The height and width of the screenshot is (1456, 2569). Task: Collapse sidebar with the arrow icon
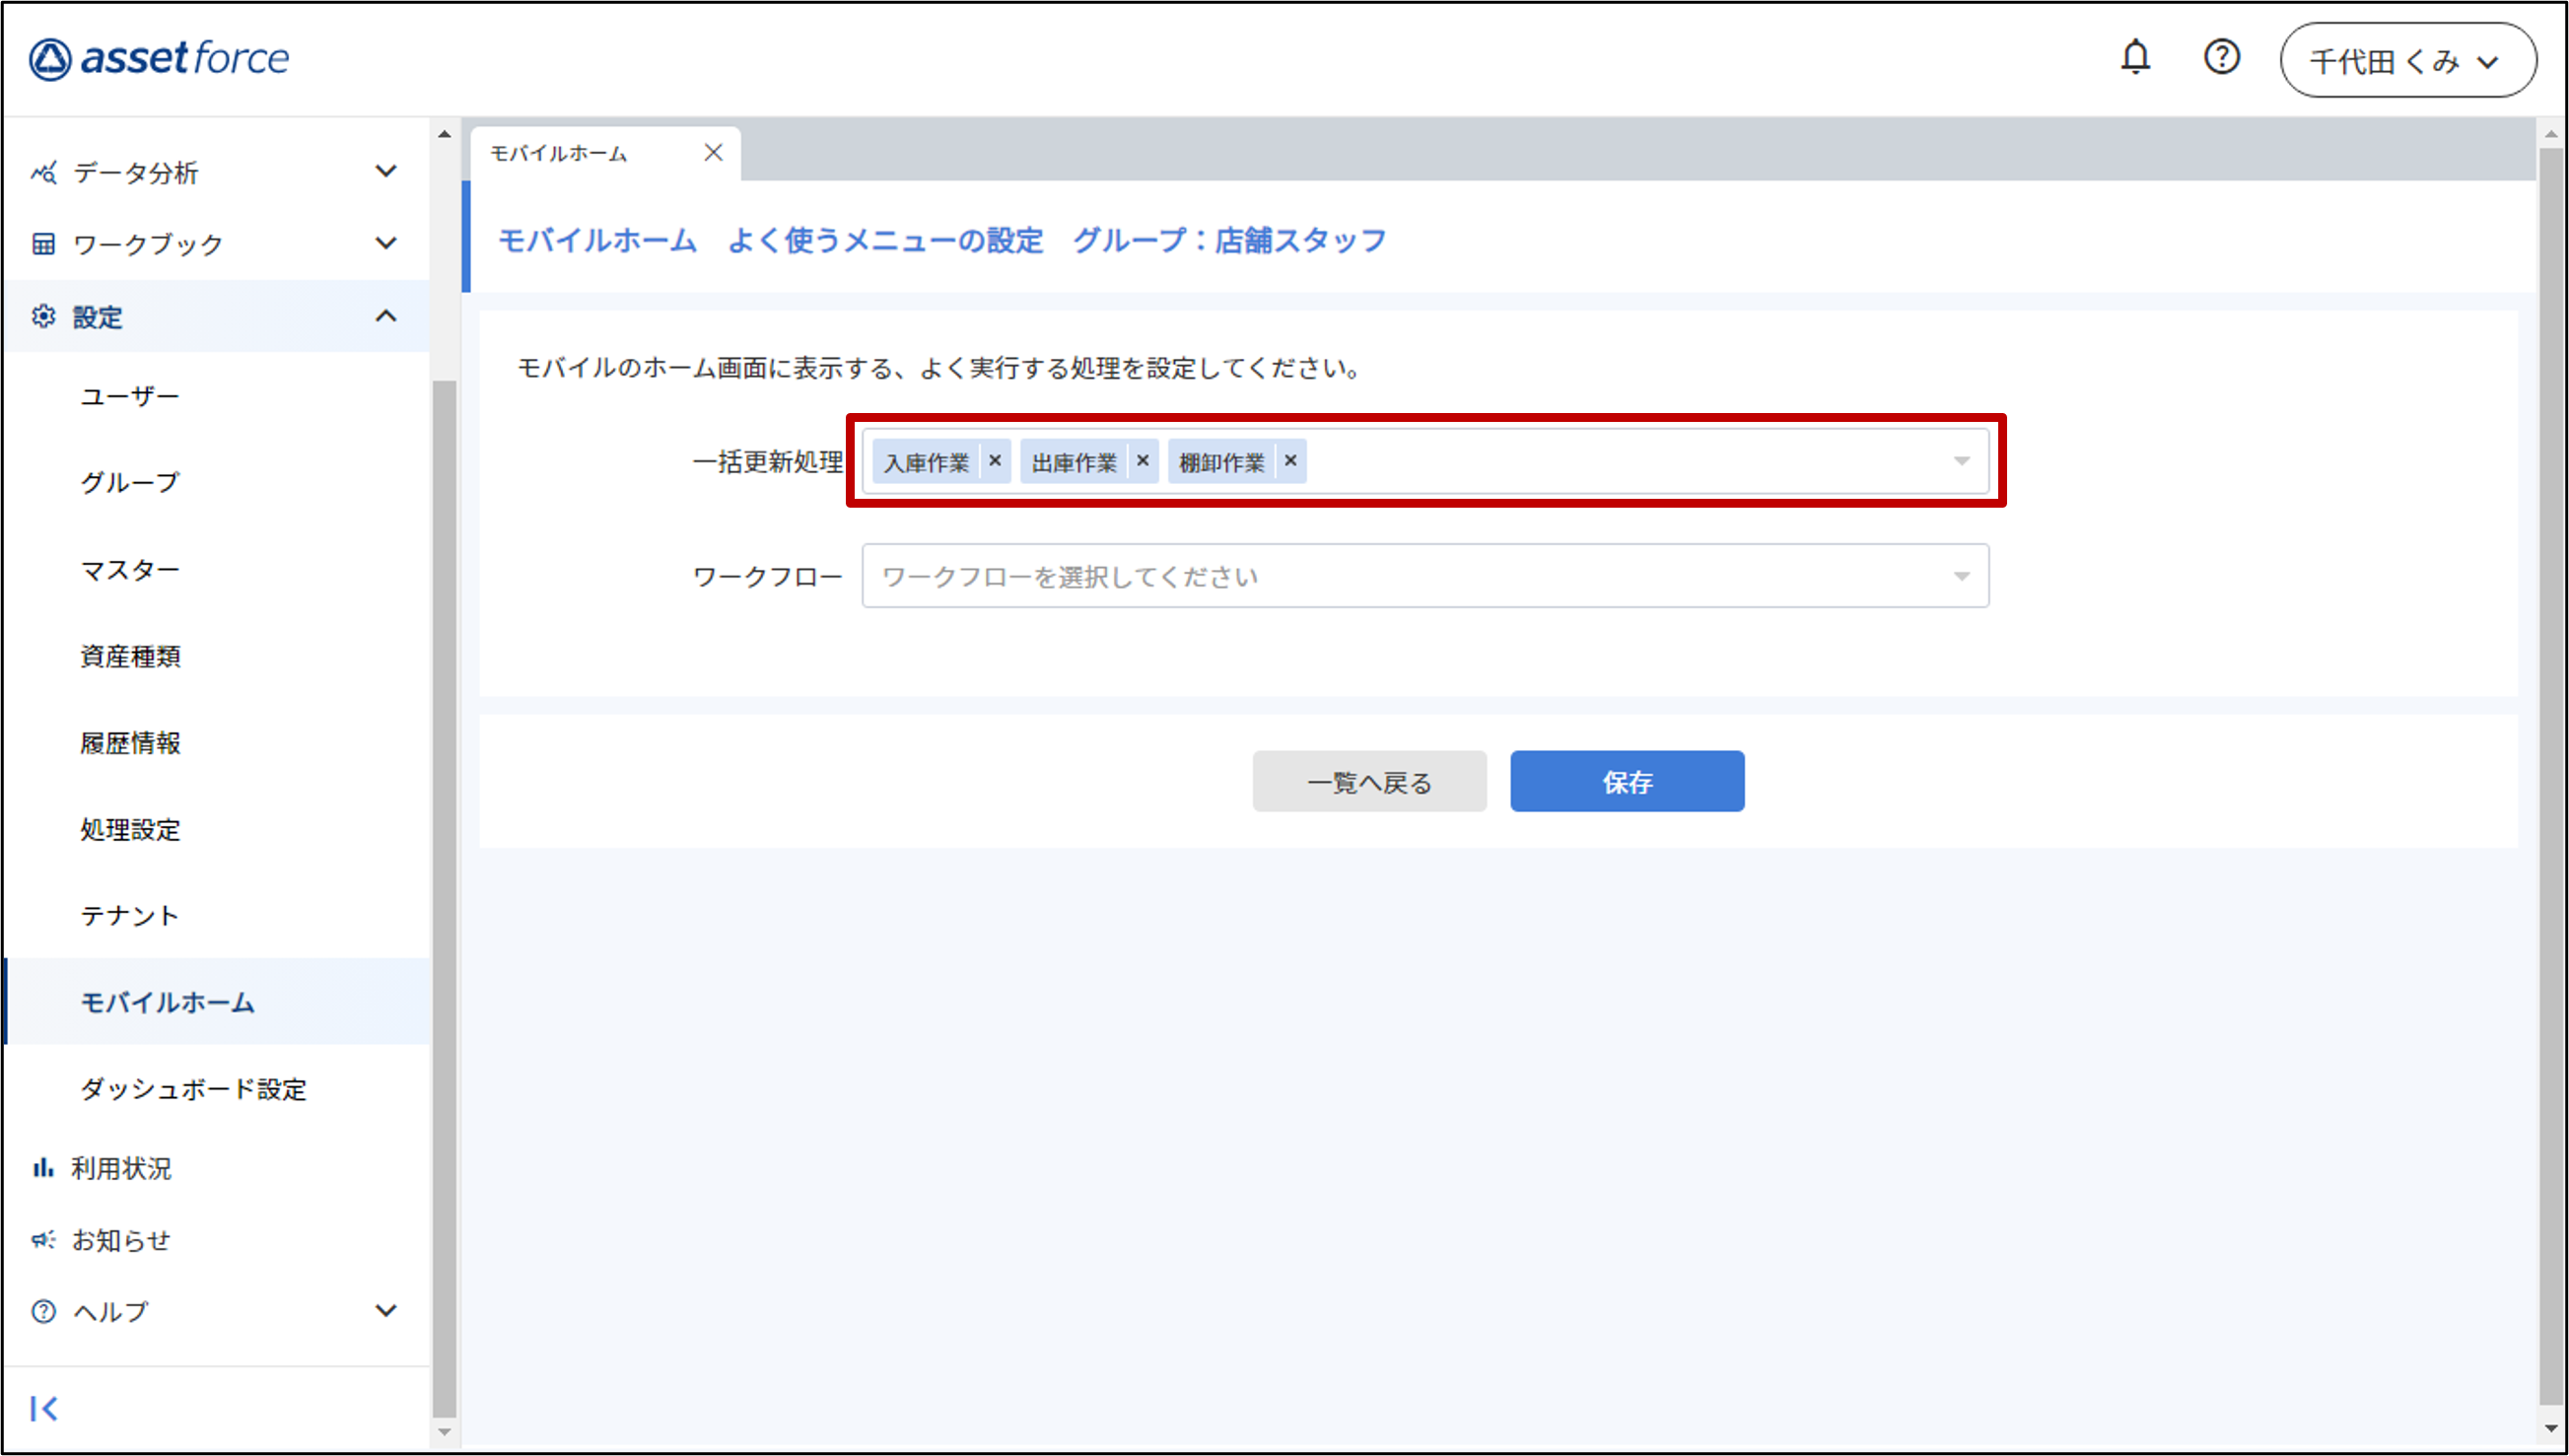pyautogui.click(x=44, y=1408)
